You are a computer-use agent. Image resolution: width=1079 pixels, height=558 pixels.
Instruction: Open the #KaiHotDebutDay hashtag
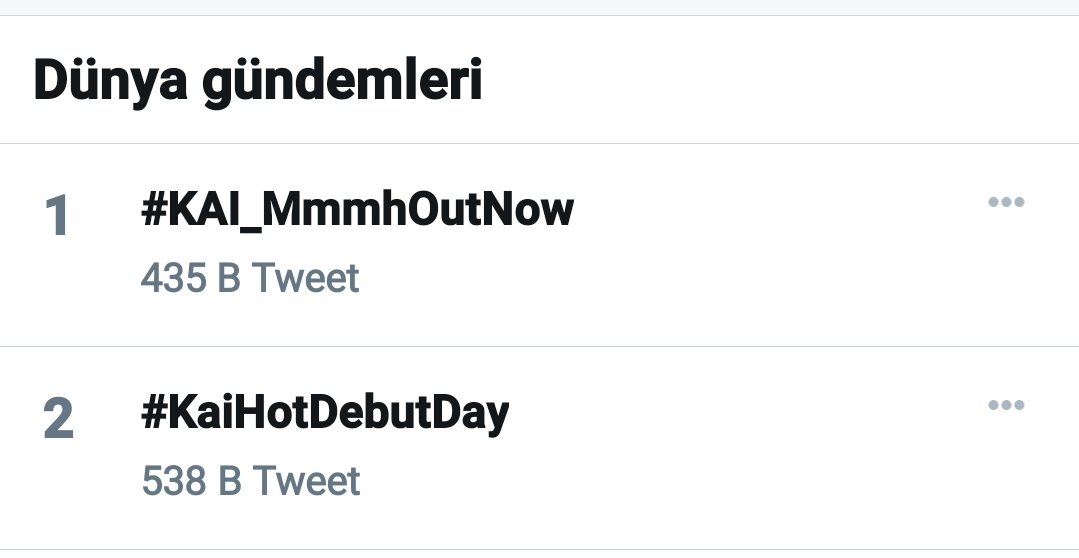click(x=325, y=412)
